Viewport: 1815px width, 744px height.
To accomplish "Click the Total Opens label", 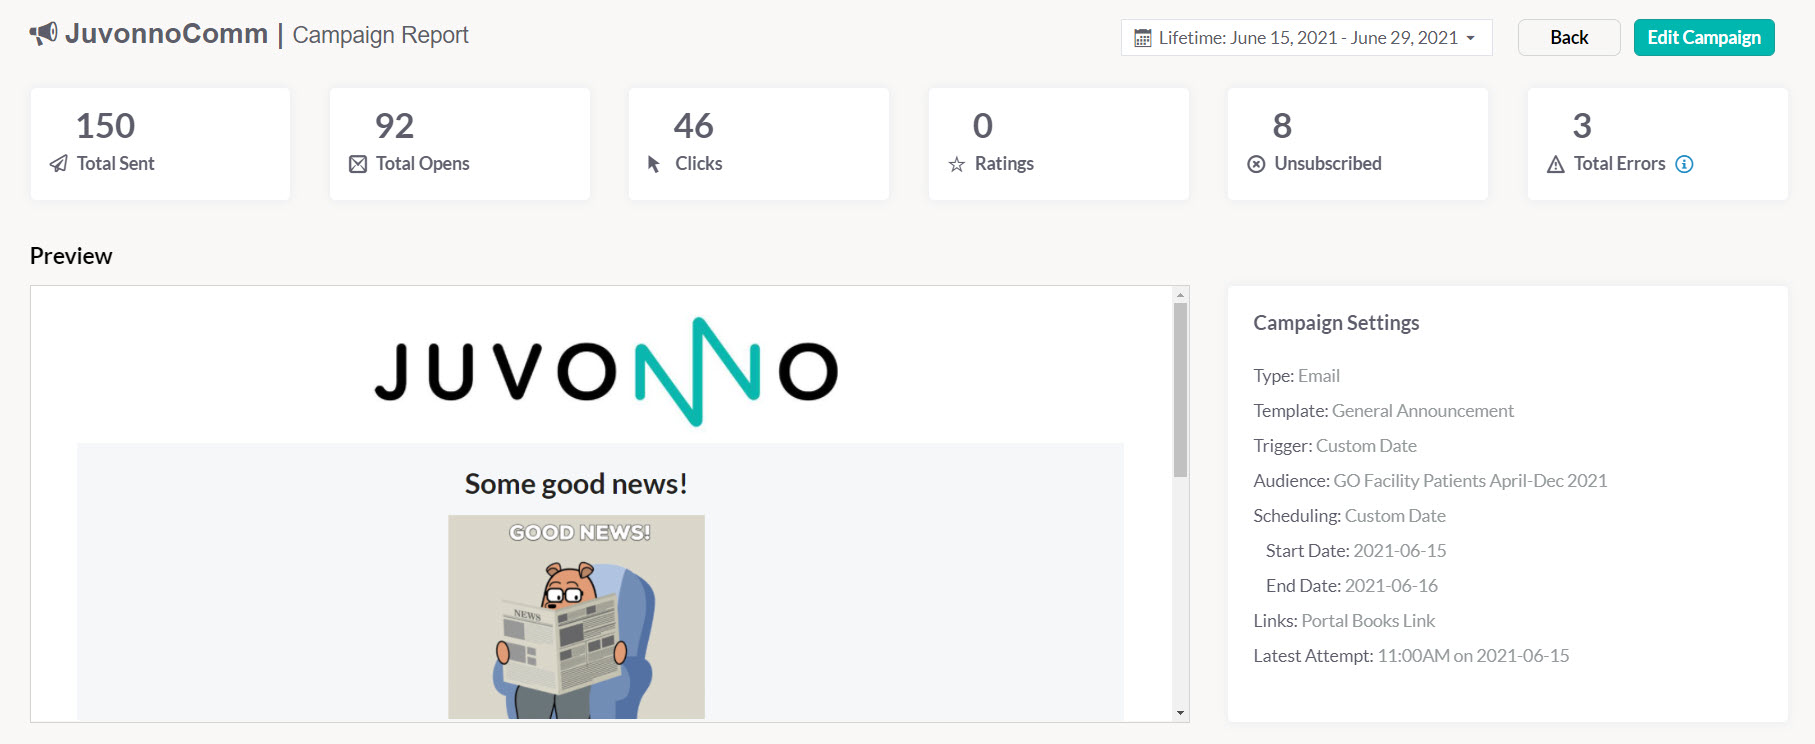I will click(423, 164).
